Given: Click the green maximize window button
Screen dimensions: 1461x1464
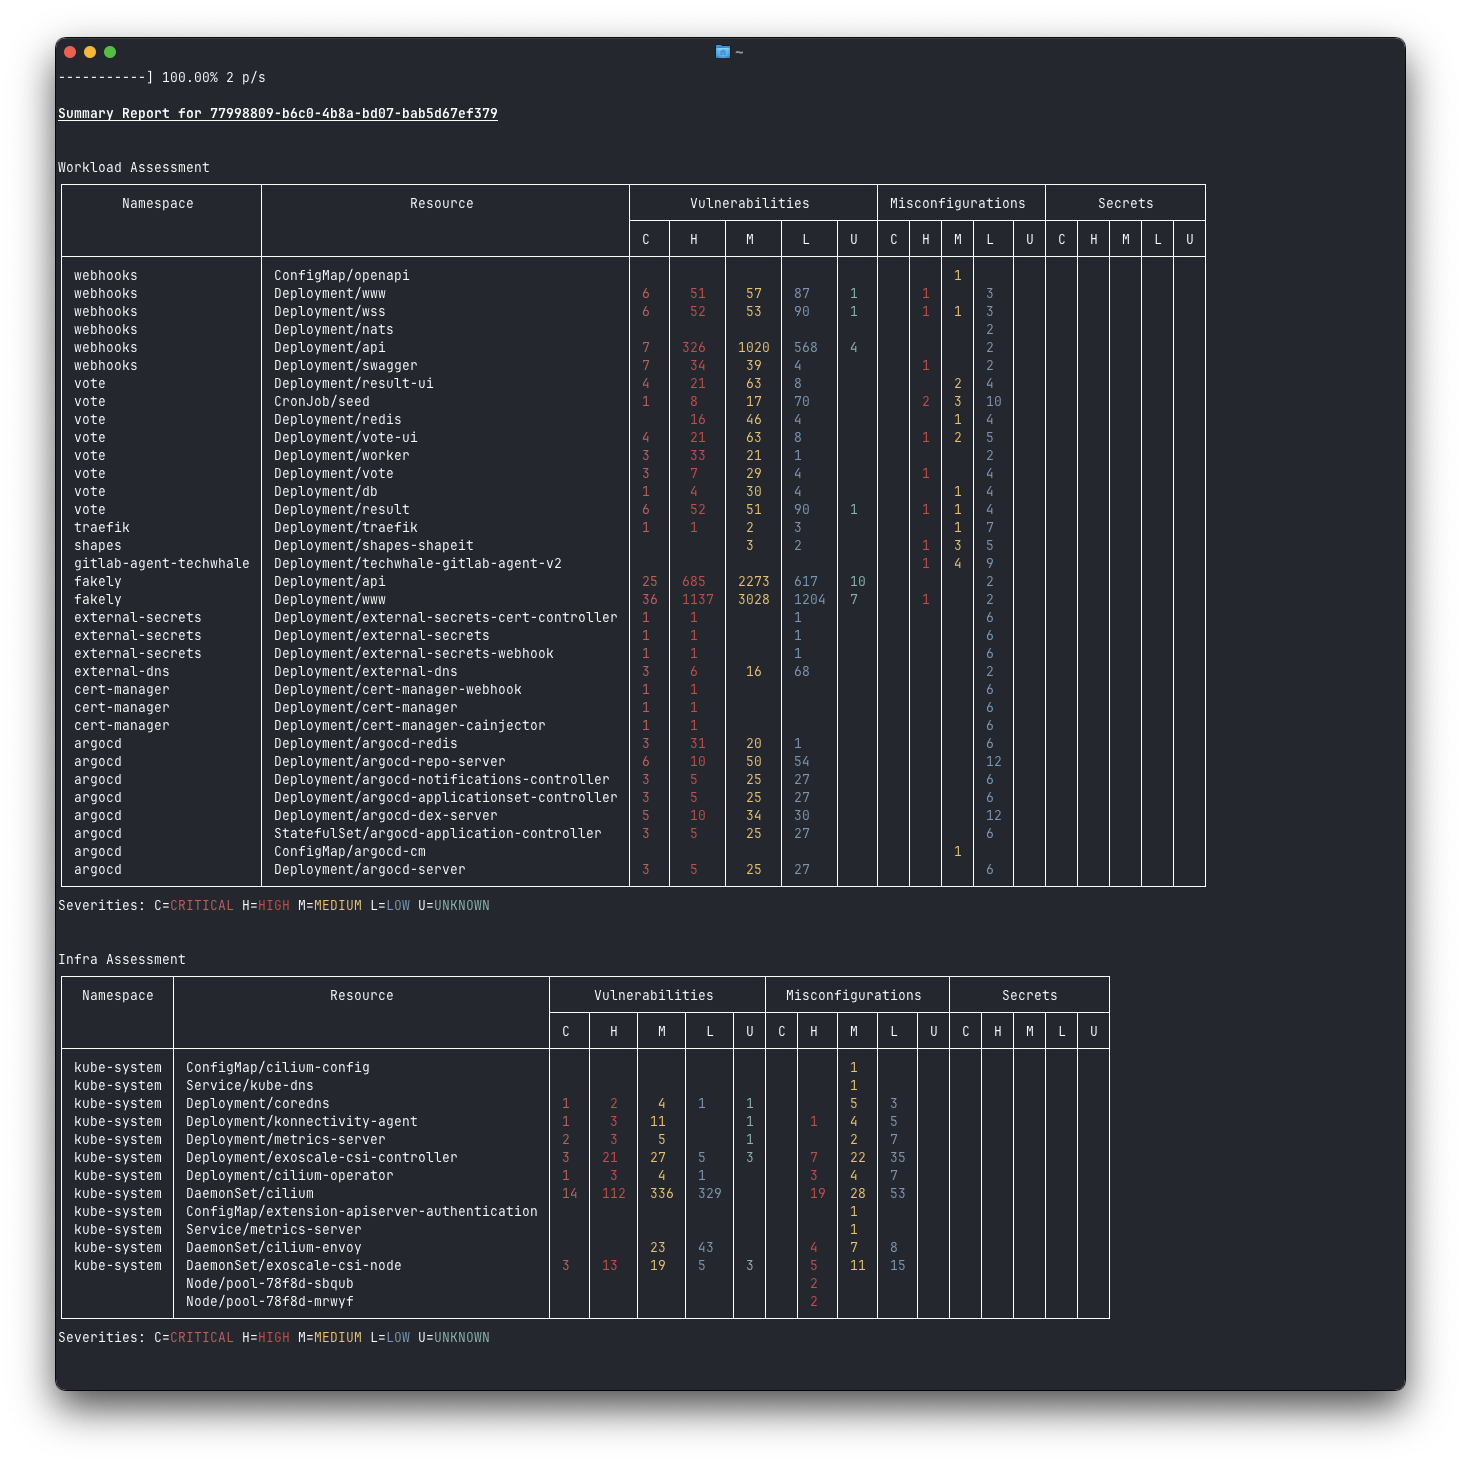Looking at the screenshot, I should (110, 52).
